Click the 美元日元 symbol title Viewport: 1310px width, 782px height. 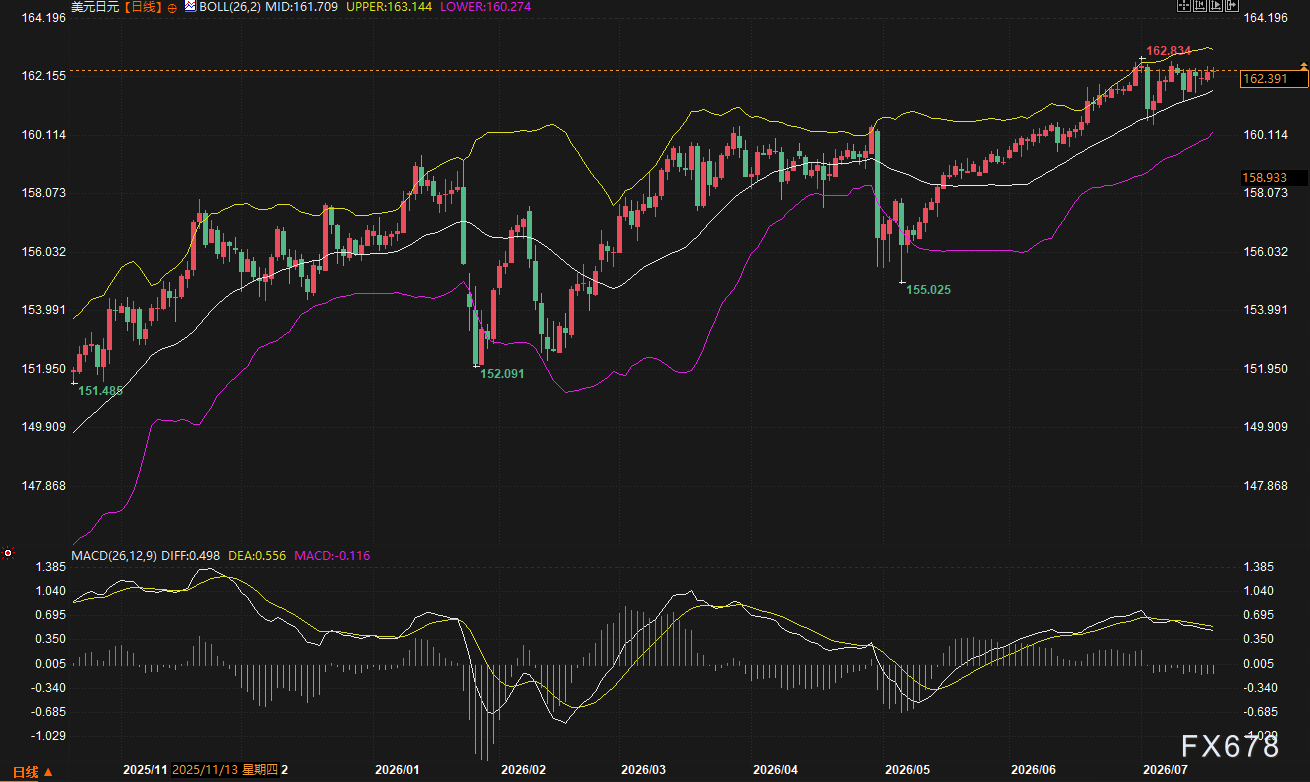[x=95, y=7]
